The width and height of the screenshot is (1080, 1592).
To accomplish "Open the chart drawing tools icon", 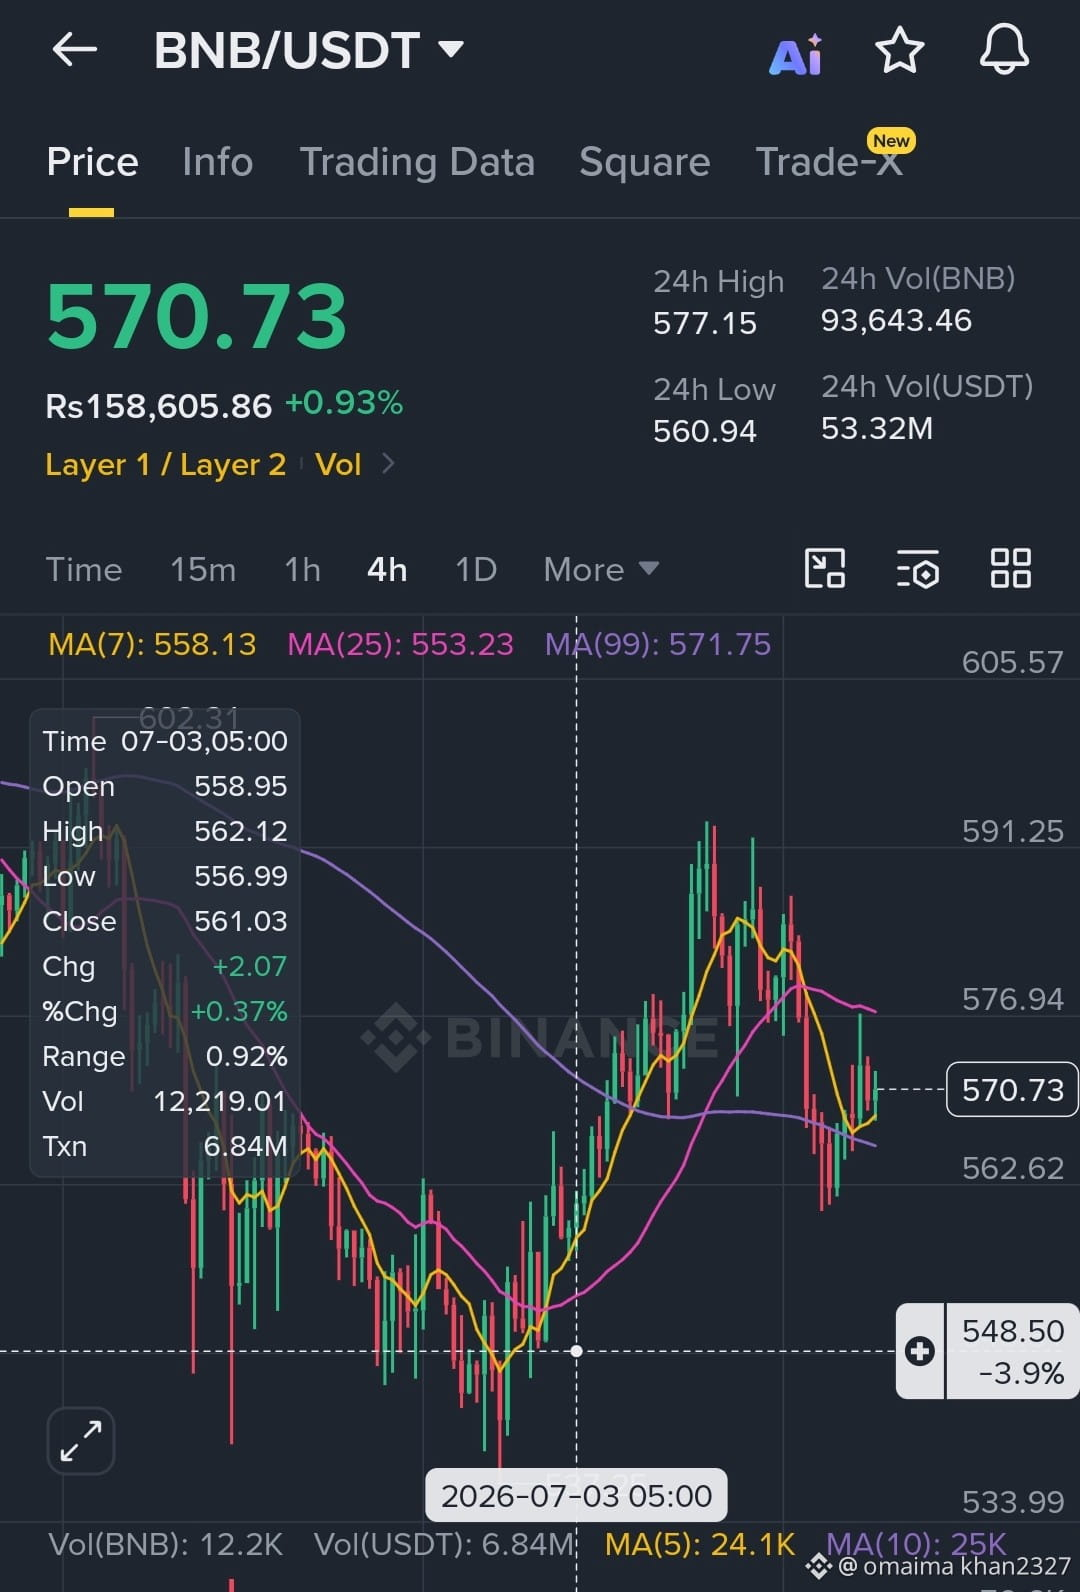I will click(825, 568).
